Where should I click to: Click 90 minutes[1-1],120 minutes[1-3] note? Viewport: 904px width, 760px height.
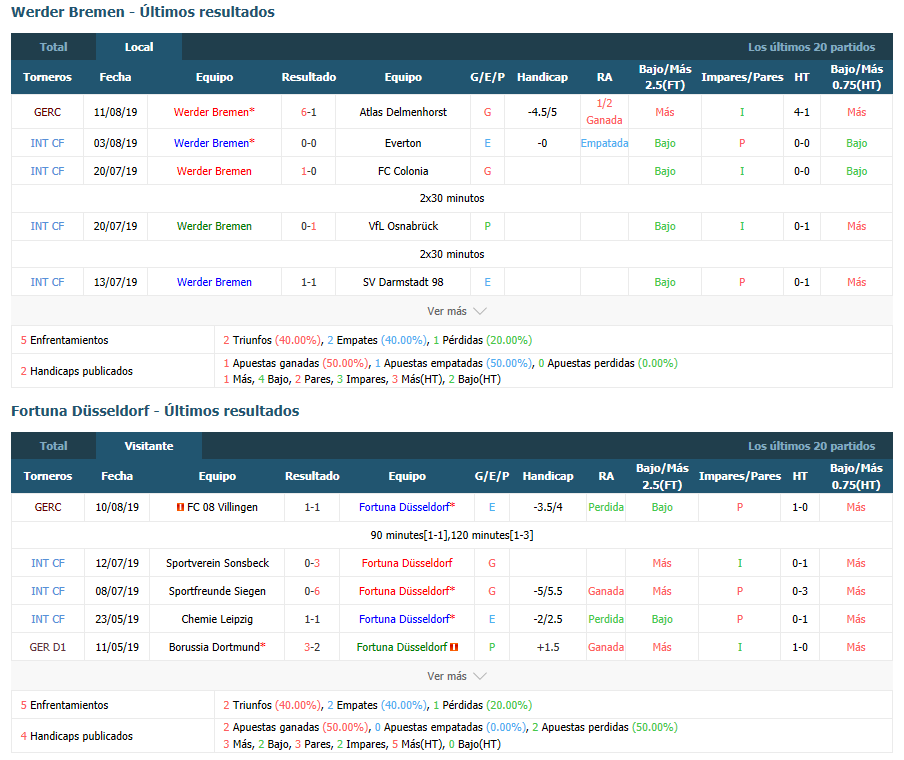tap(452, 535)
